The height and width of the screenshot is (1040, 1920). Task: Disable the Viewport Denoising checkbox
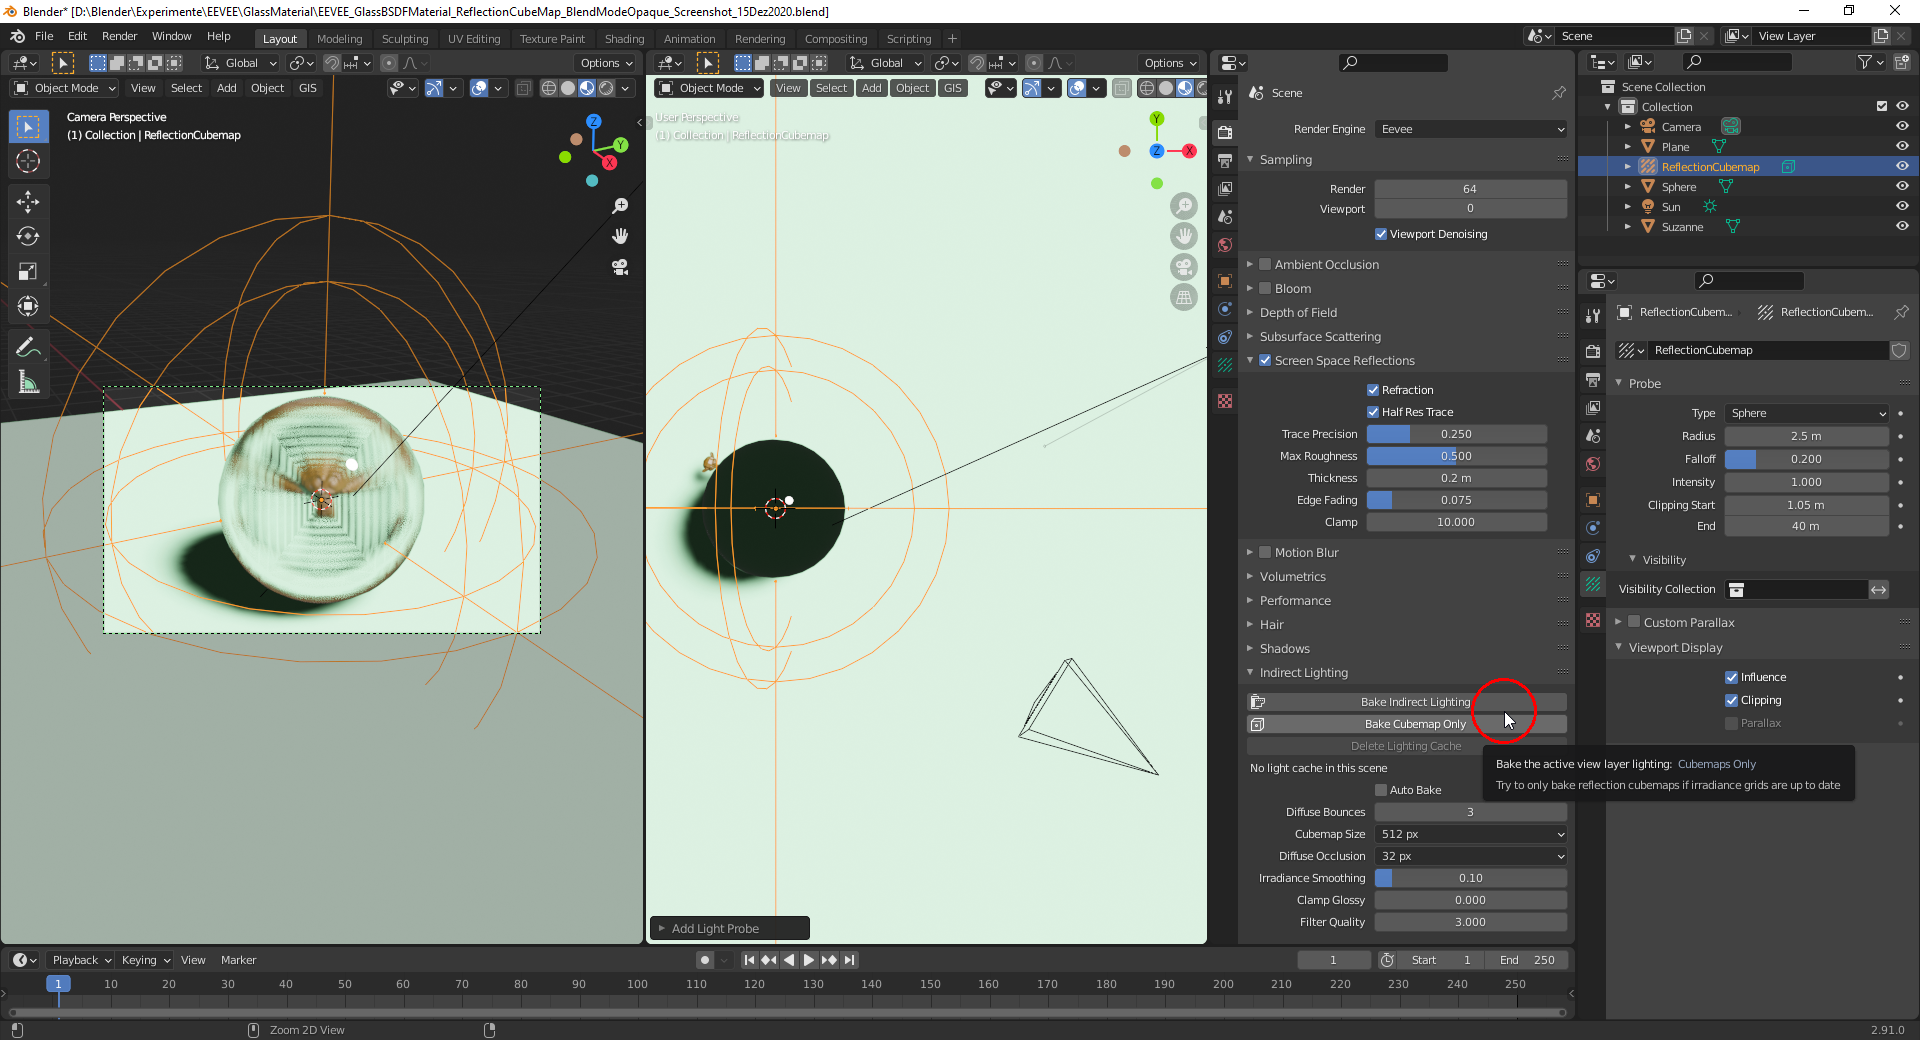(1381, 234)
